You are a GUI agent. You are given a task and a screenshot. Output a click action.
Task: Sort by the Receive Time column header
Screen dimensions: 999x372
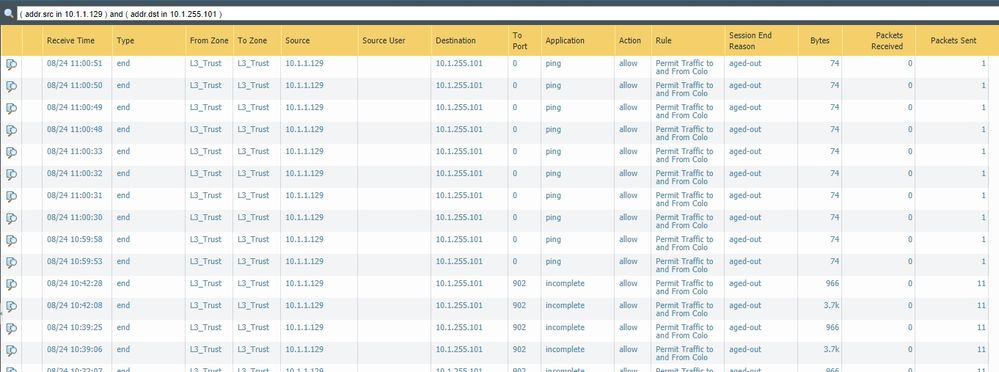click(70, 40)
